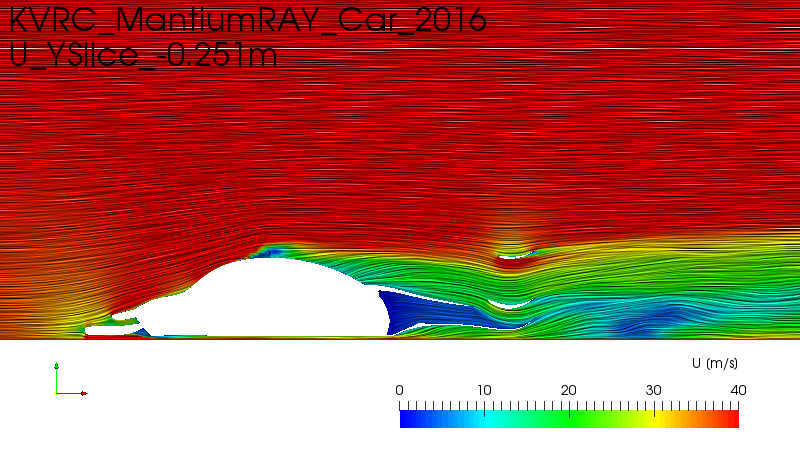
Task: Click the orientation axes widget
Action: 71,379
